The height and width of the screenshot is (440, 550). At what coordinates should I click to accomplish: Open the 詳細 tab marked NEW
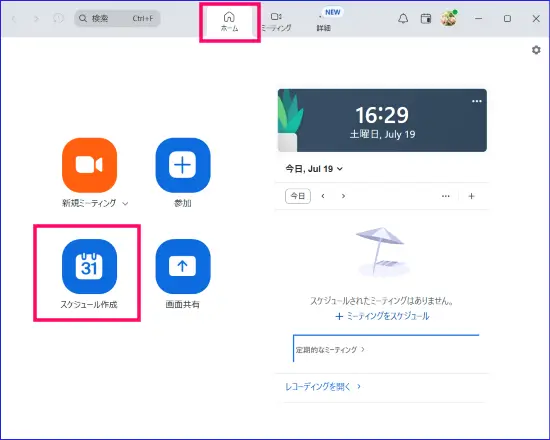point(324,21)
